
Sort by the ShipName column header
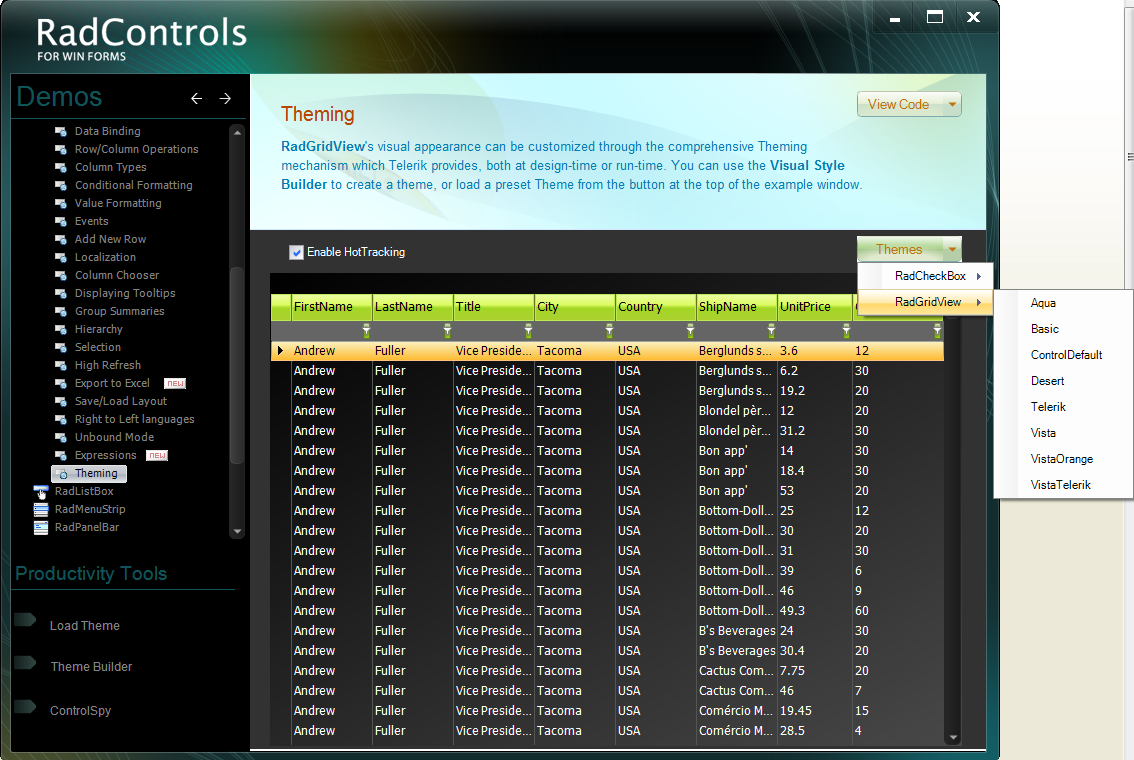pos(736,307)
